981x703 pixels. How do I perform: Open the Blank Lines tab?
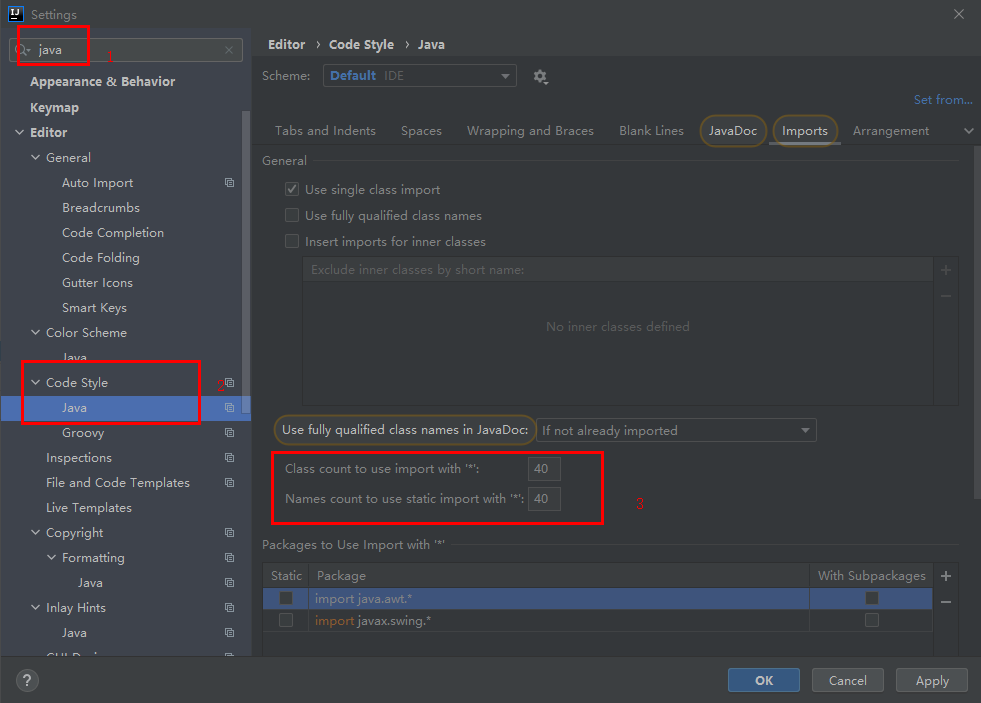point(651,131)
